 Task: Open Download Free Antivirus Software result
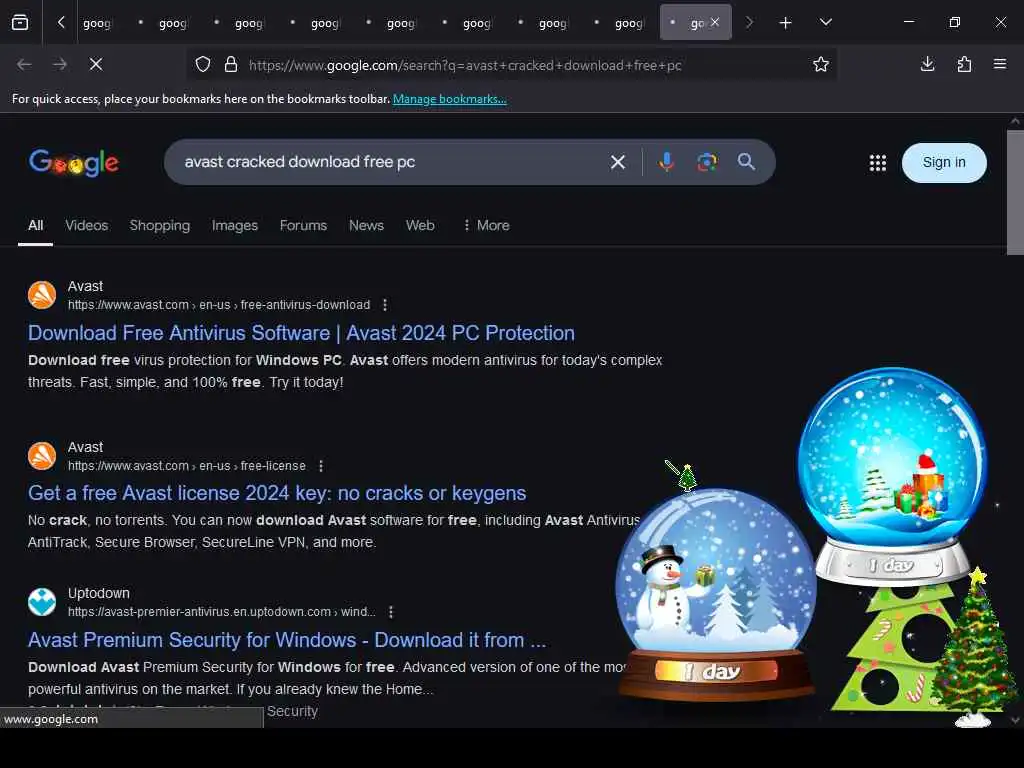(301, 333)
